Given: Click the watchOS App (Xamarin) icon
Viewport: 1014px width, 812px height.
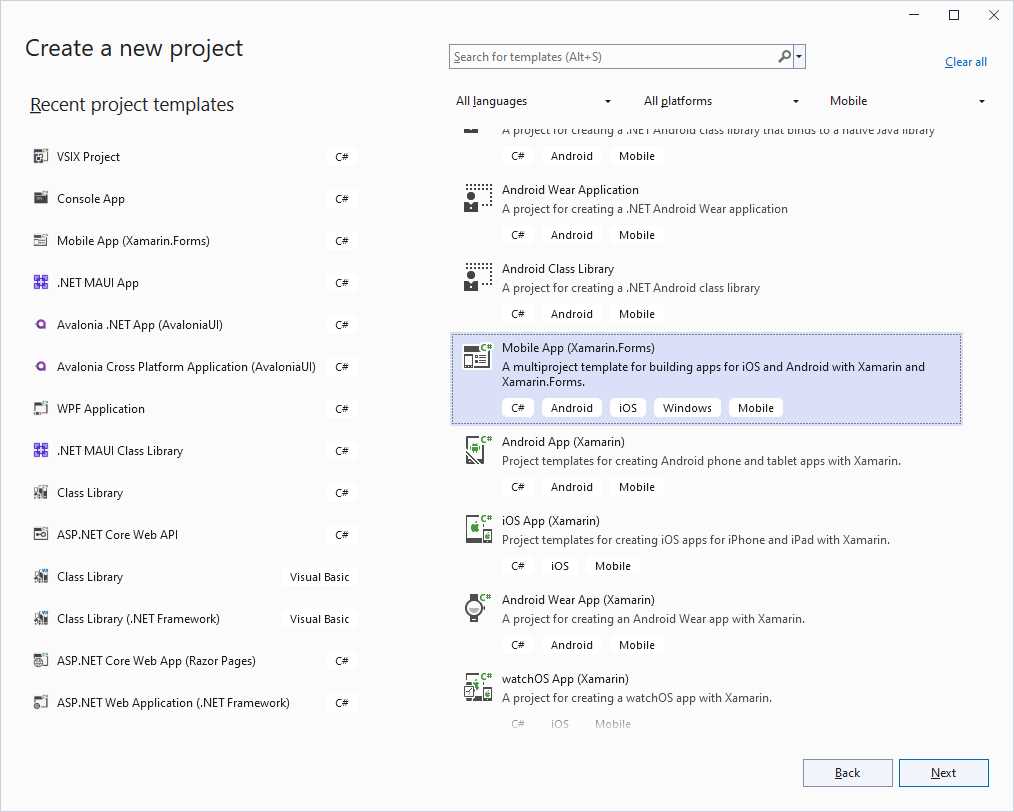Looking at the screenshot, I should 477,686.
